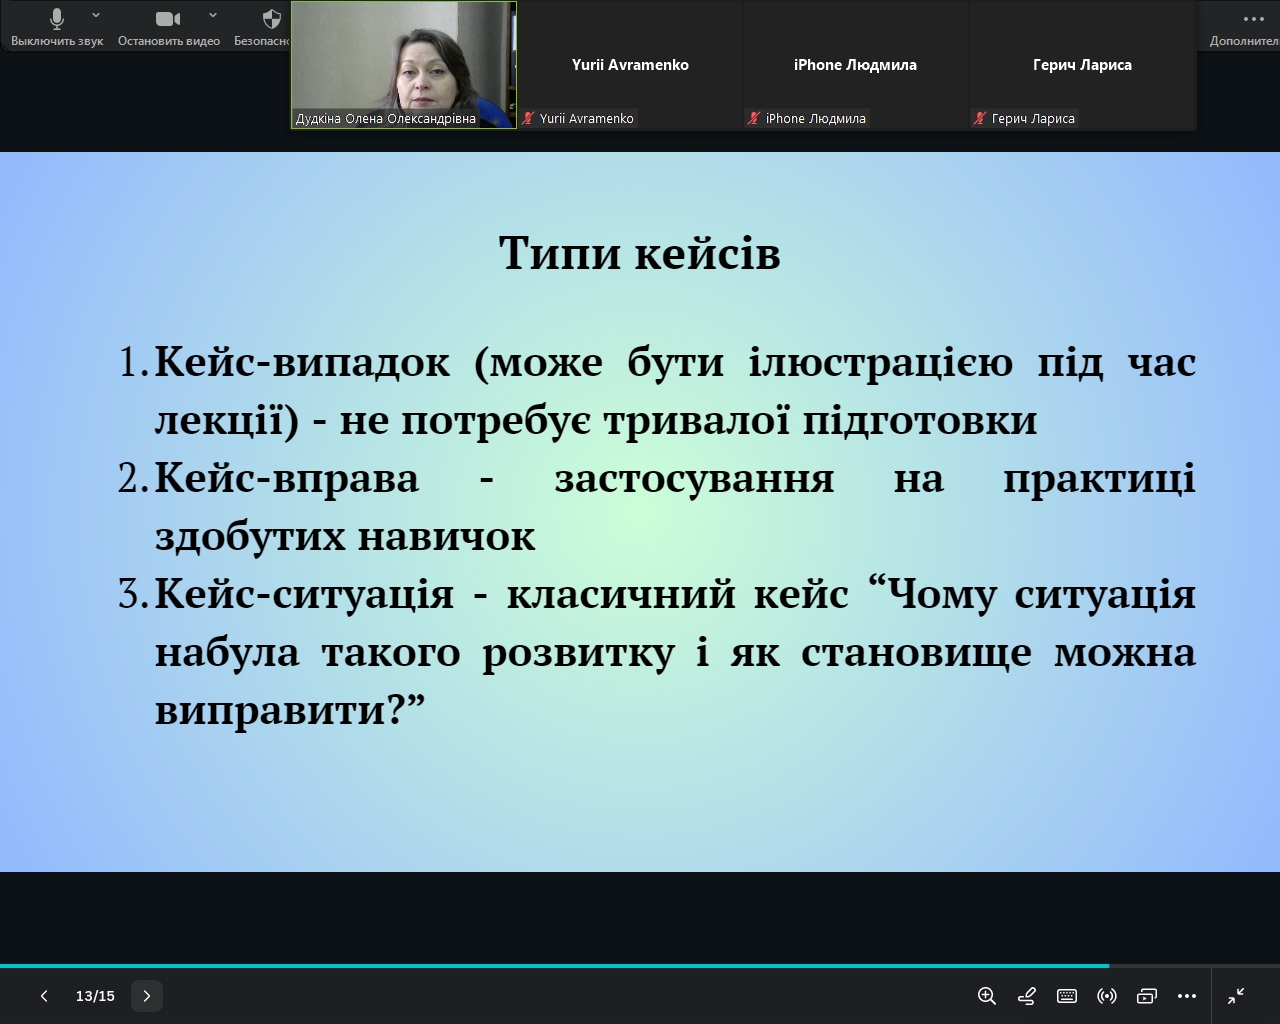Open the presenter view screen icon
1280x1024 pixels.
[1147, 996]
